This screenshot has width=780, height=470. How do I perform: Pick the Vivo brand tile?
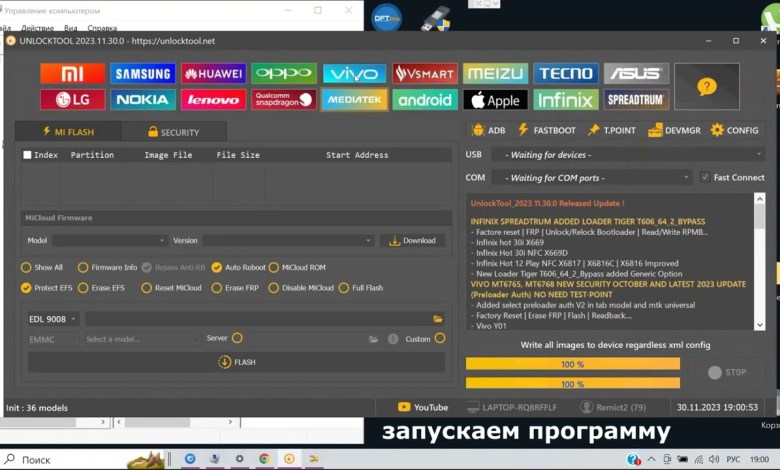[354, 74]
